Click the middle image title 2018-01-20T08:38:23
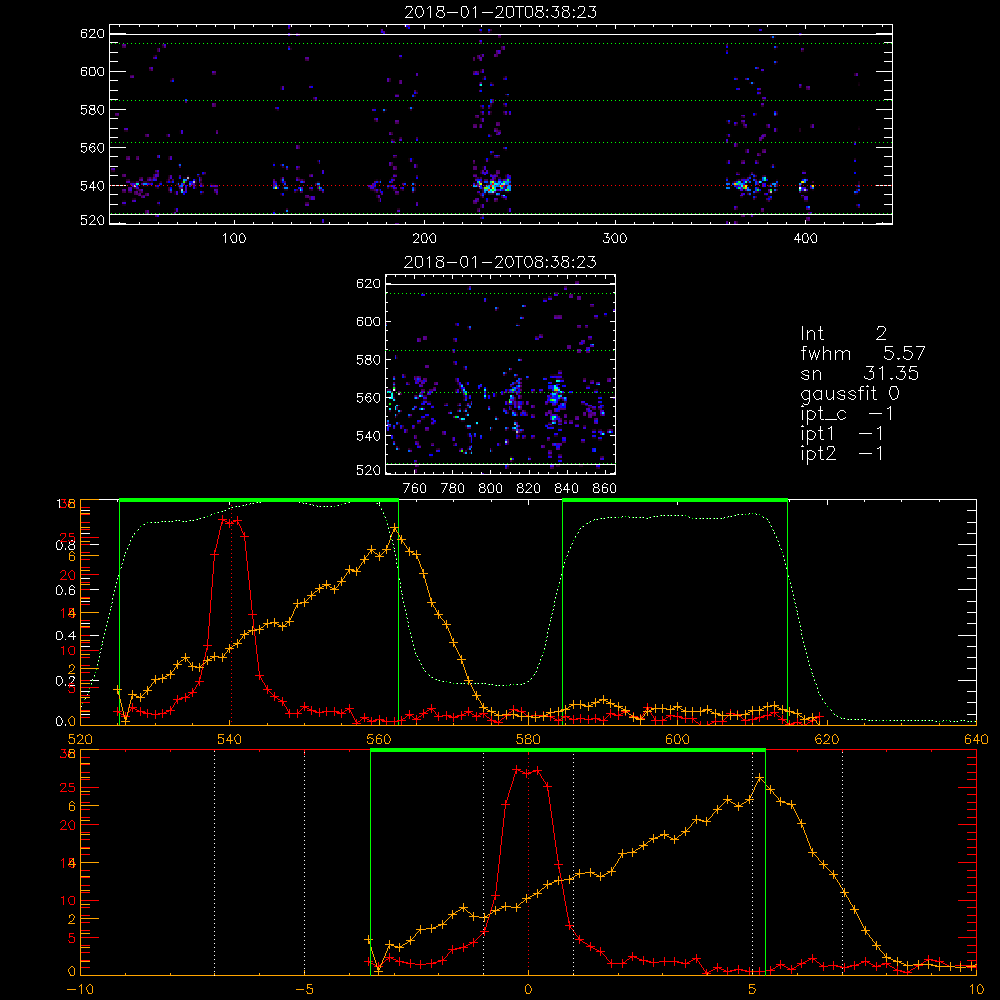 tap(501, 262)
